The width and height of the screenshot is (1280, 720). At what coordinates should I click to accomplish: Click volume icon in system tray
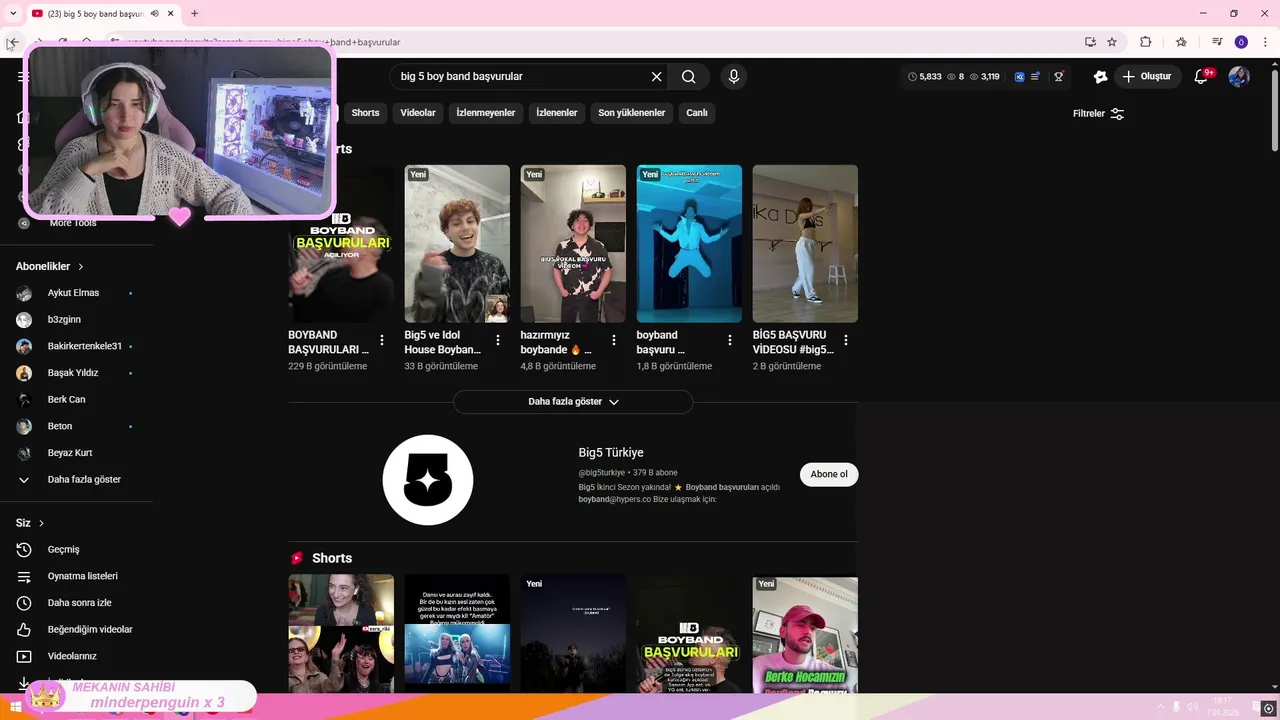[x=1192, y=707]
